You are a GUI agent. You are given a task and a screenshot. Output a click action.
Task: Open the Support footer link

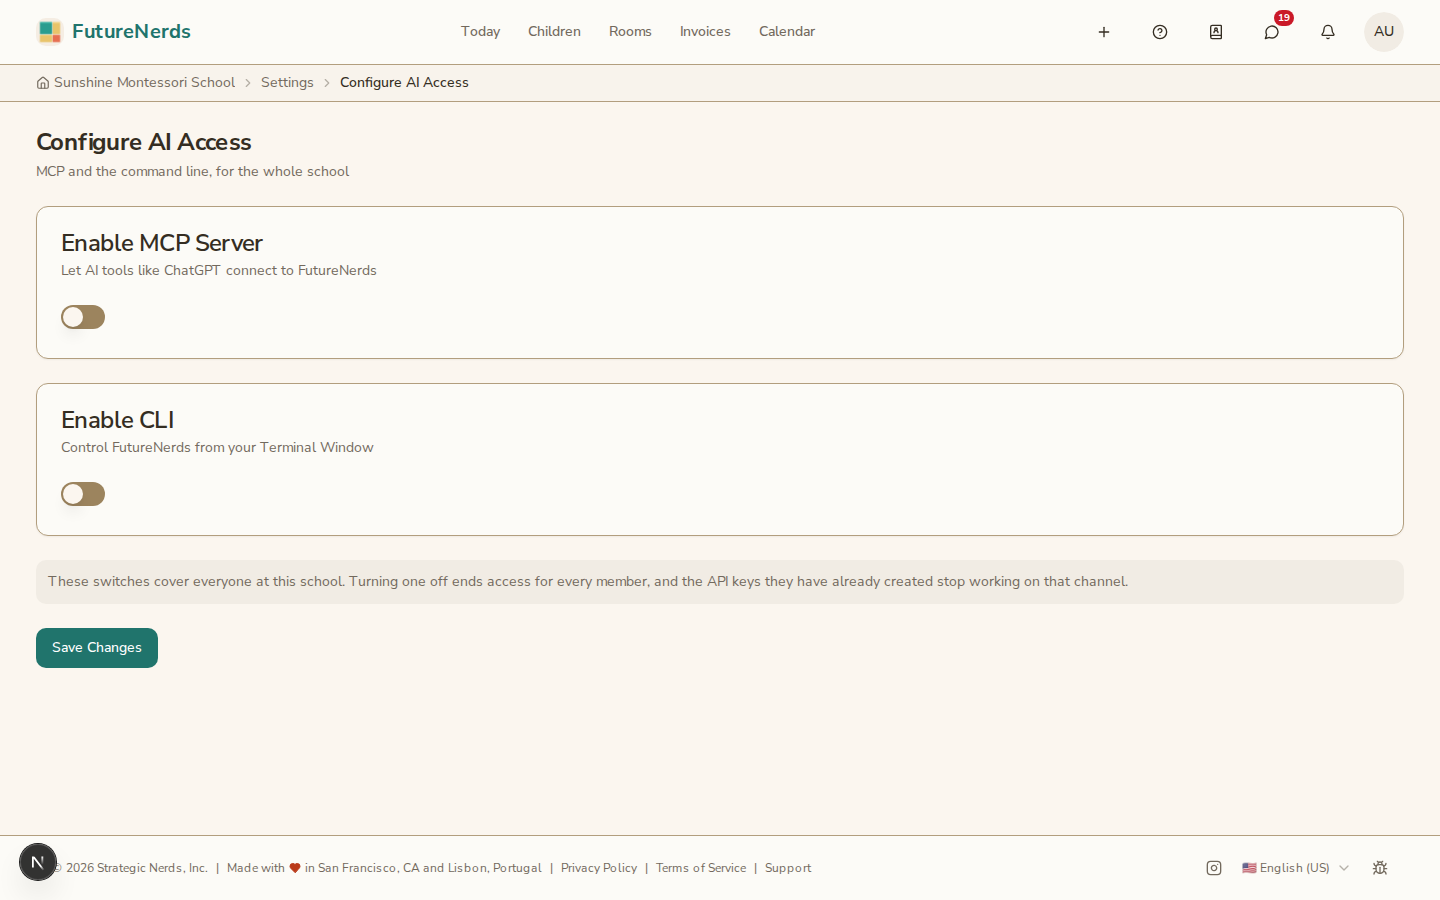tap(788, 868)
